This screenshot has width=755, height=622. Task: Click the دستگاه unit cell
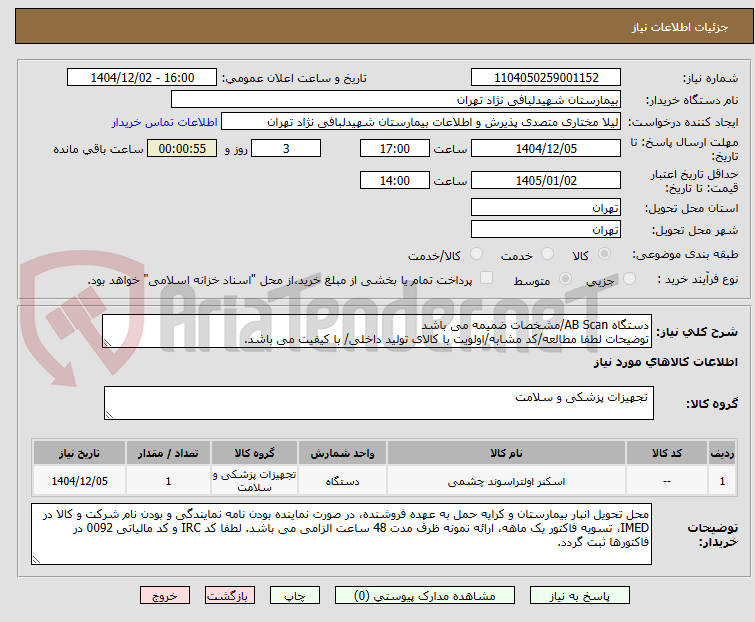342,481
